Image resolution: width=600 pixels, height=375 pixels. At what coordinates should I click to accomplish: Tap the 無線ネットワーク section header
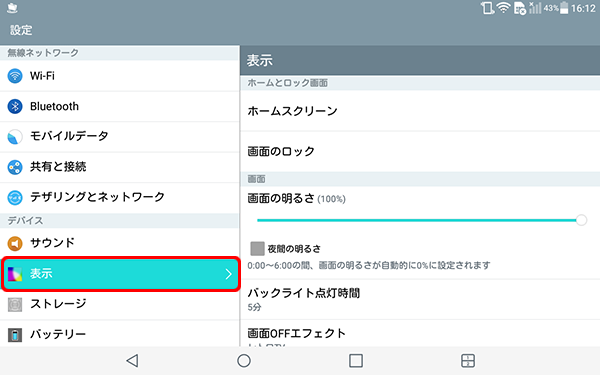[43, 53]
